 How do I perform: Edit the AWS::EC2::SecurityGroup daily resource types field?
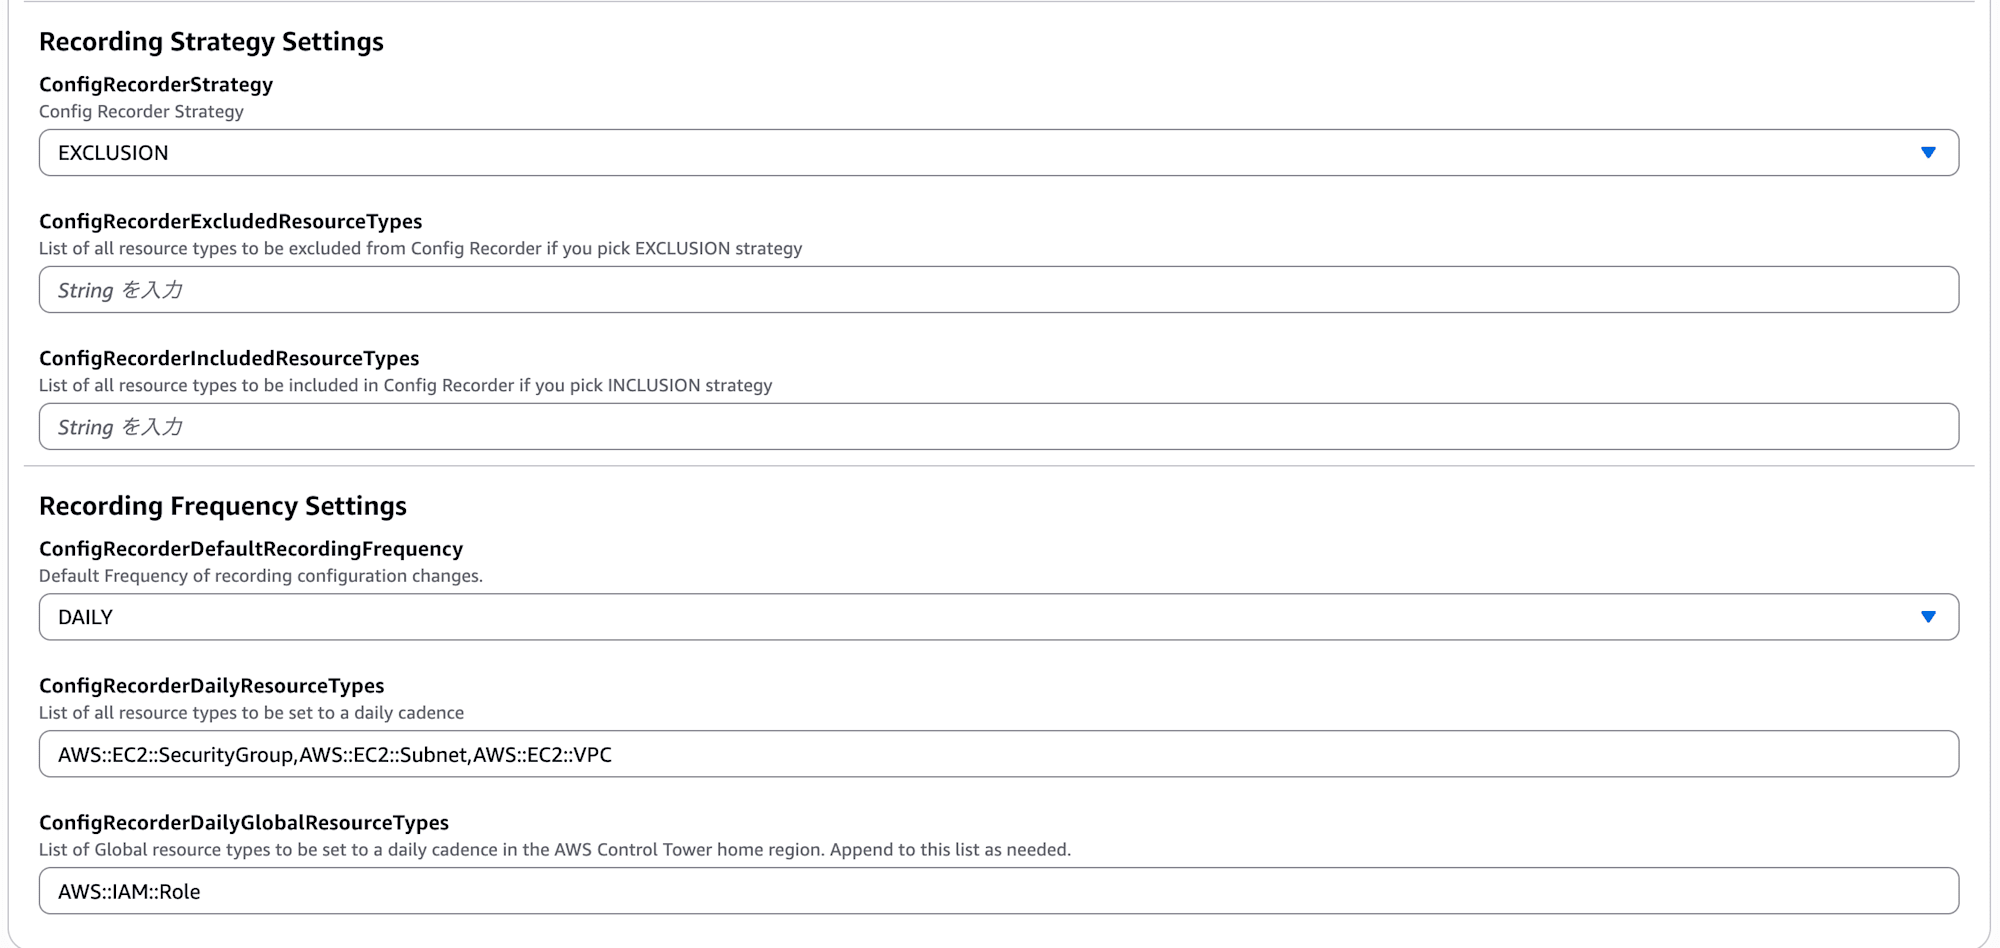998,754
